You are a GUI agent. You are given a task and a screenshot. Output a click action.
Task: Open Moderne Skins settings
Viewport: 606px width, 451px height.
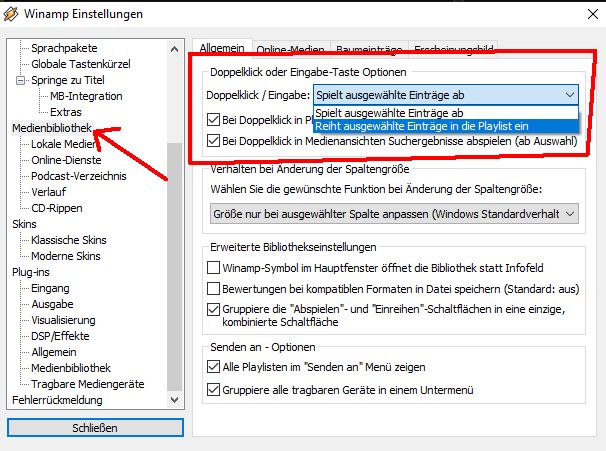tap(66, 256)
